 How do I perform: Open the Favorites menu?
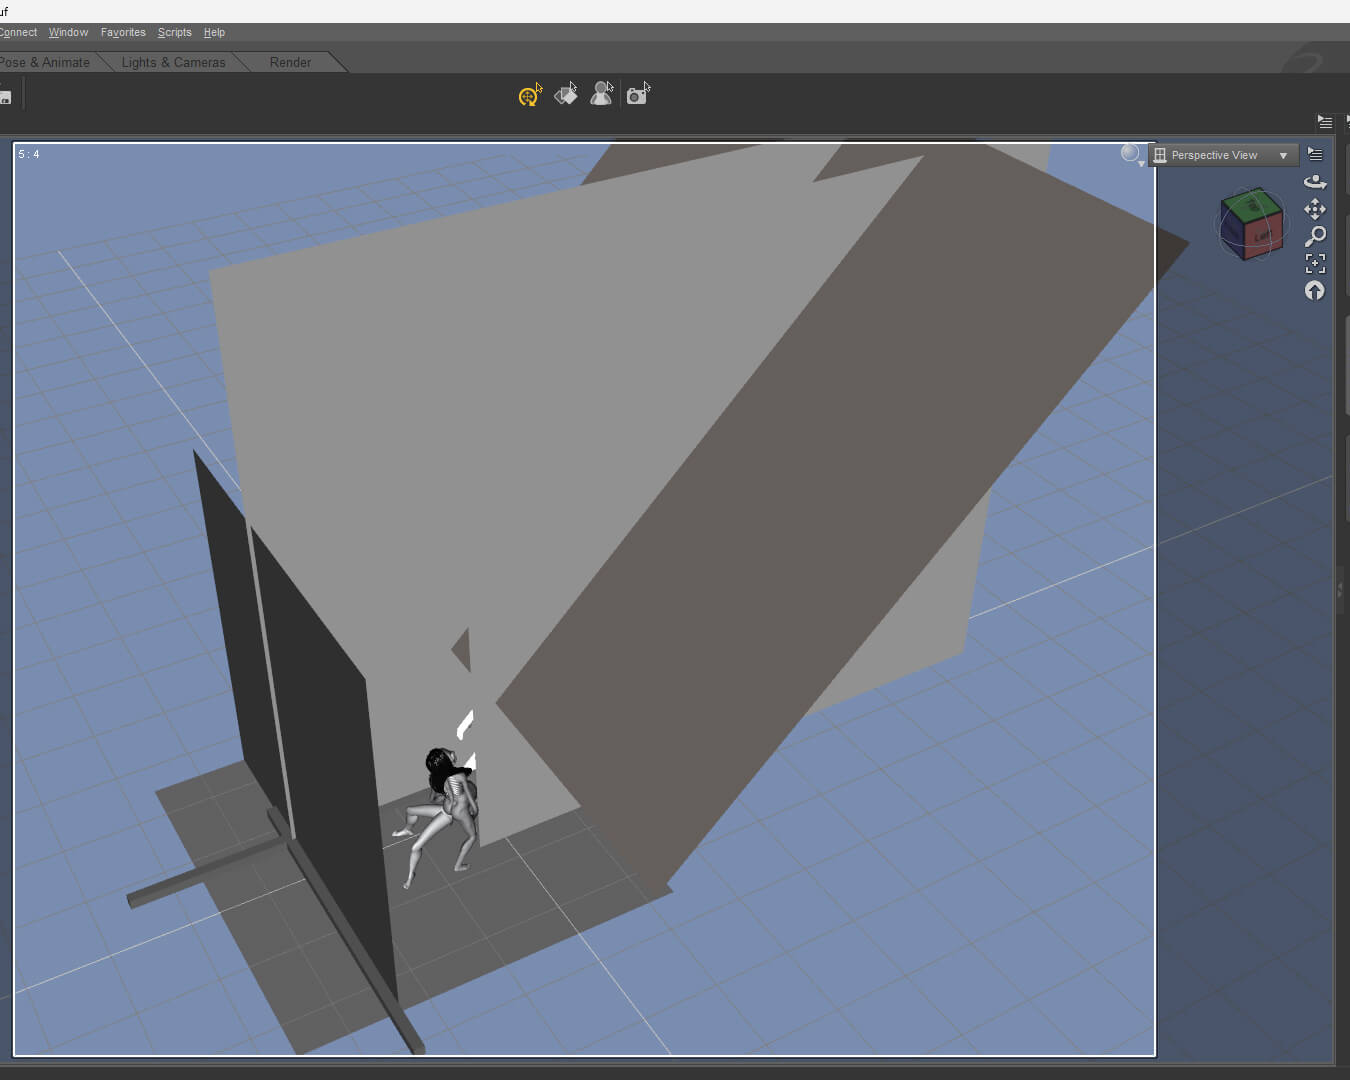pos(123,32)
